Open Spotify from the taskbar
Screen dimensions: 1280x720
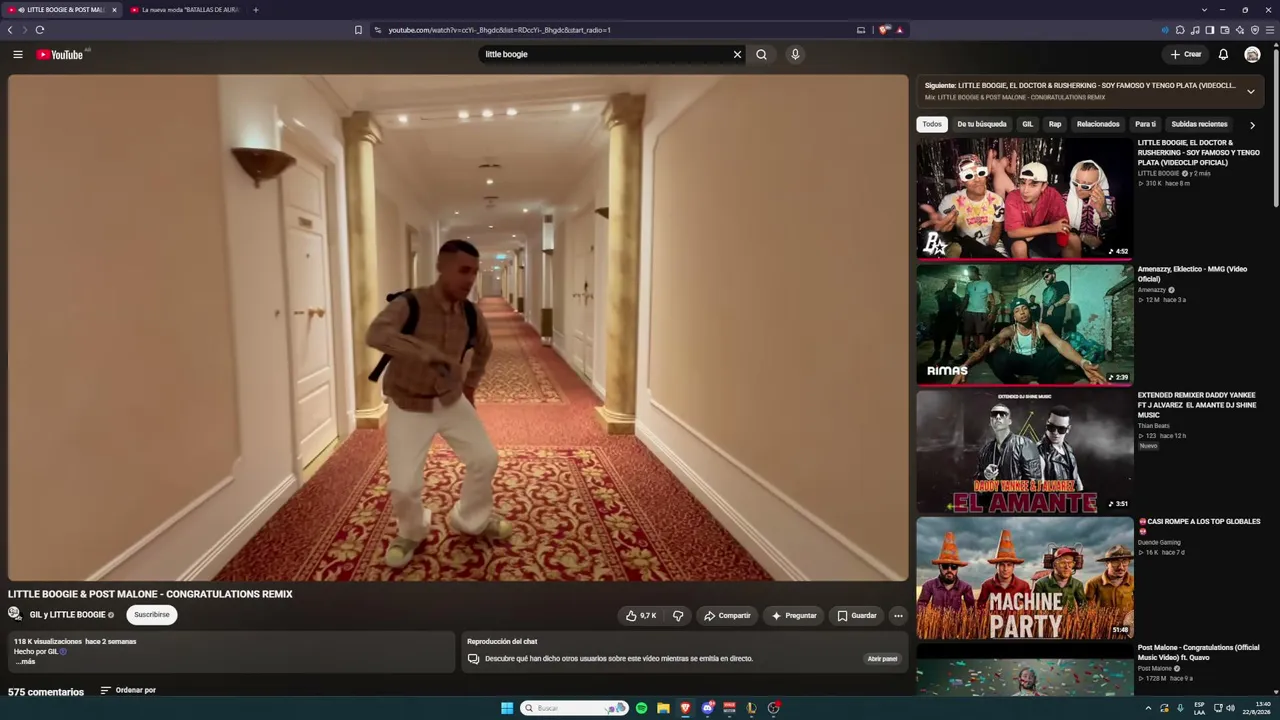tap(641, 708)
